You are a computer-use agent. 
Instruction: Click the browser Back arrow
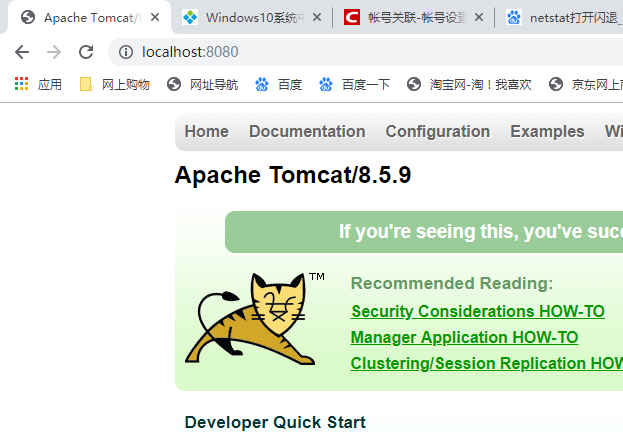click(x=22, y=52)
